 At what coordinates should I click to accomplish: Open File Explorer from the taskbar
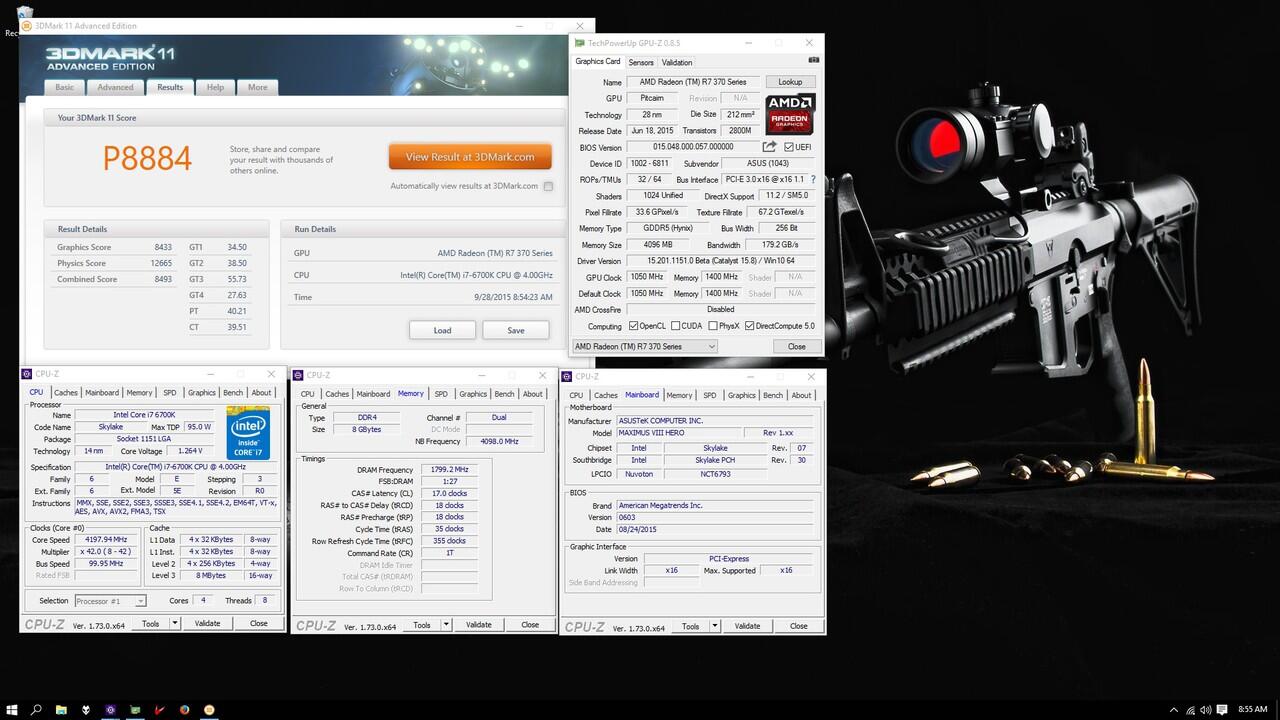pyautogui.click(x=61, y=710)
